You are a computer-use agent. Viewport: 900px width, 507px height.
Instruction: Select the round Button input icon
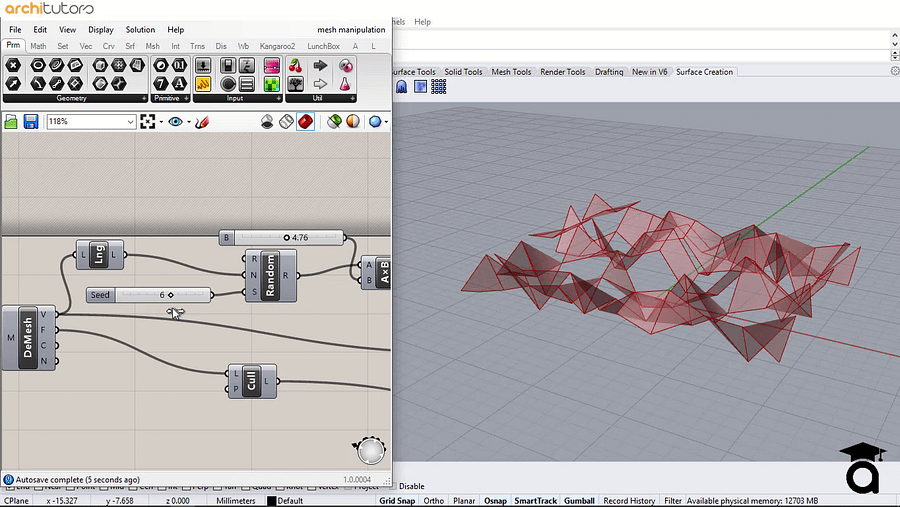pyautogui.click(x=228, y=84)
